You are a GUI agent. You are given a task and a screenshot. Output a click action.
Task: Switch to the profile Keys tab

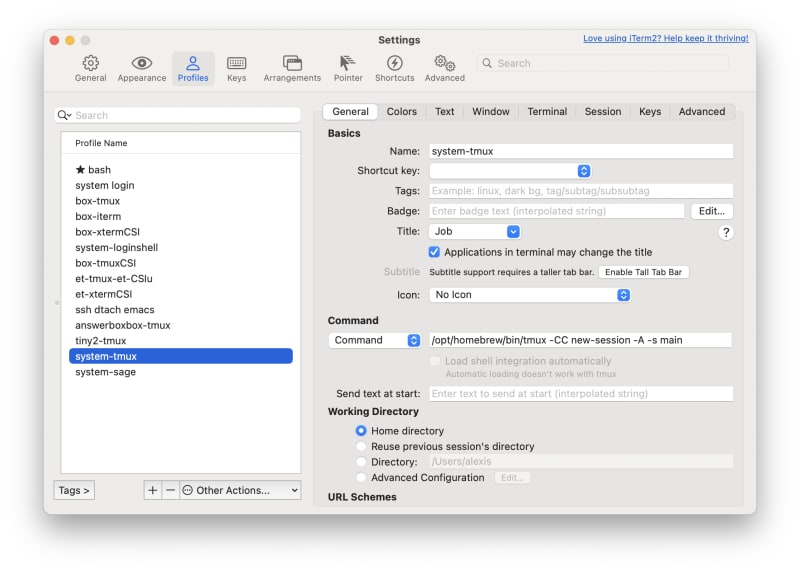tap(649, 112)
